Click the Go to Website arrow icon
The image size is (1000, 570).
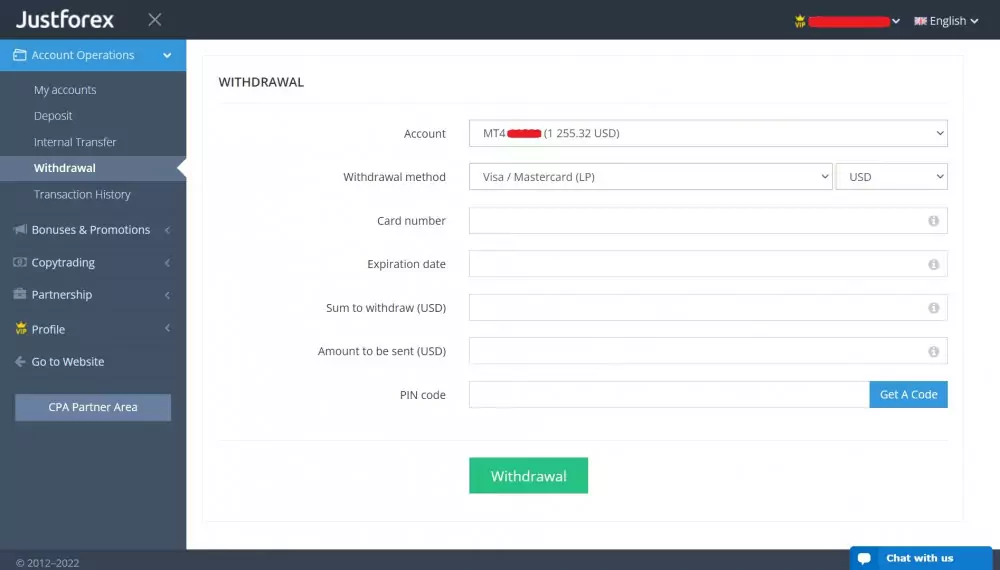click(20, 362)
